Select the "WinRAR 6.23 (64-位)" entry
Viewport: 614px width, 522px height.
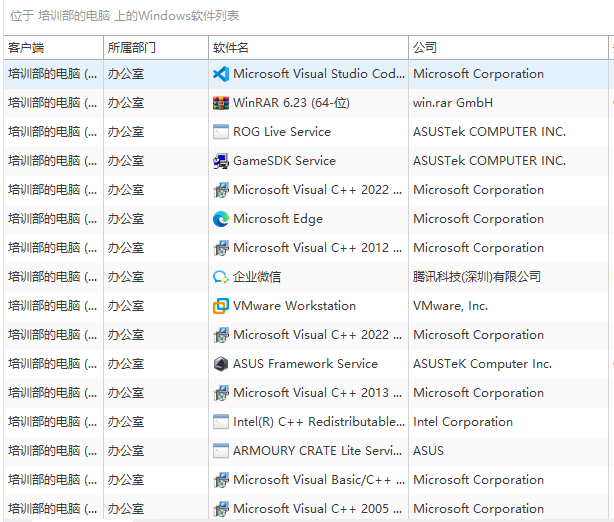291,103
